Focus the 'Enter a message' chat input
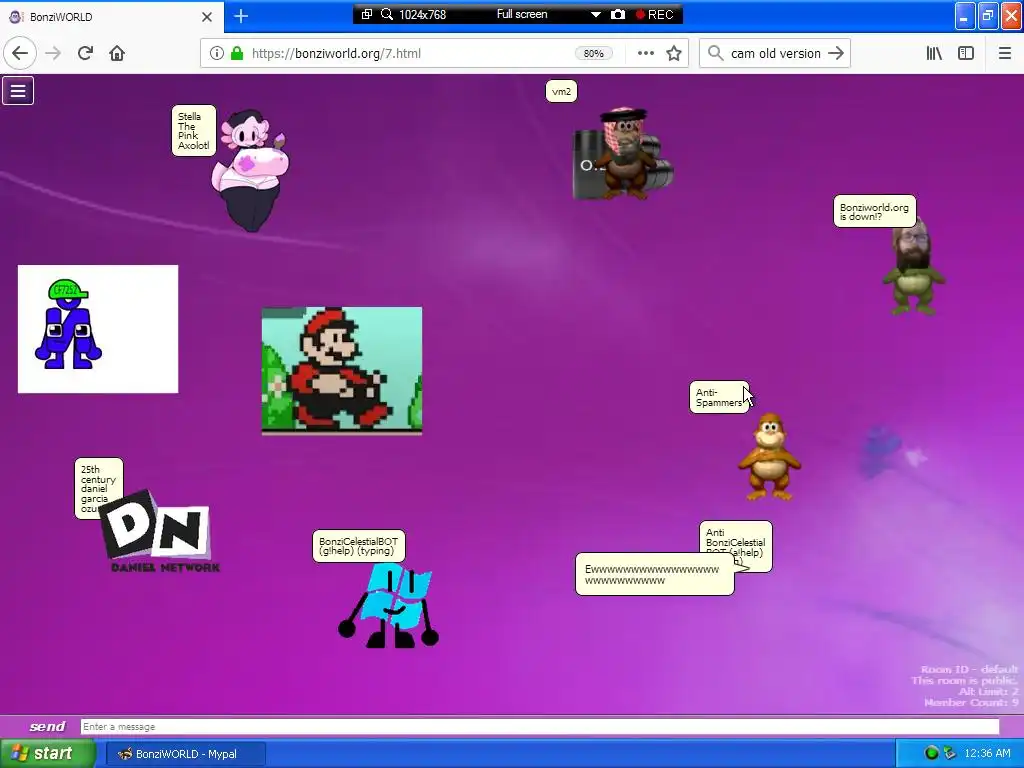Image resolution: width=1024 pixels, height=768 pixels. coord(539,726)
